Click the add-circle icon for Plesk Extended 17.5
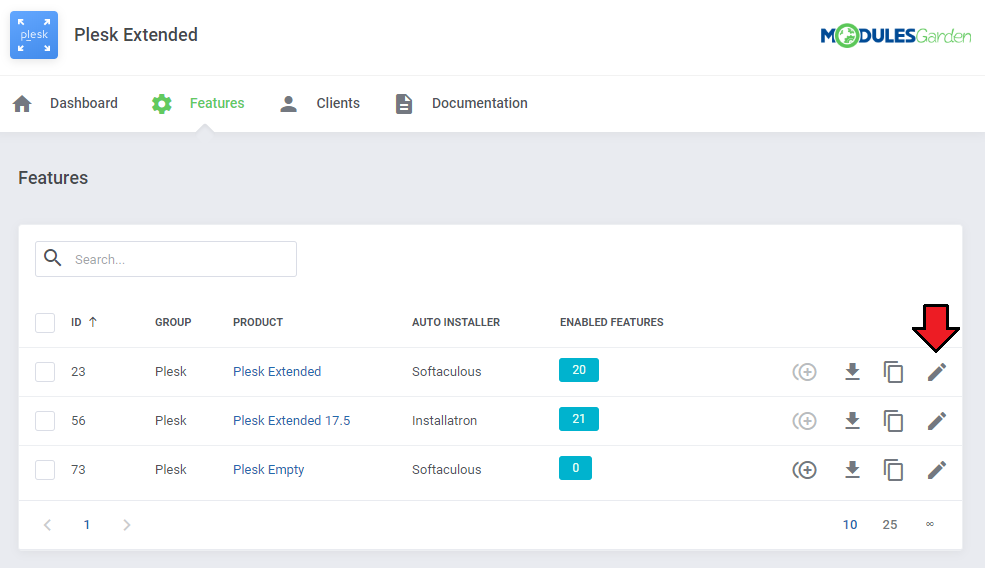The width and height of the screenshot is (985, 568). pyautogui.click(x=805, y=421)
